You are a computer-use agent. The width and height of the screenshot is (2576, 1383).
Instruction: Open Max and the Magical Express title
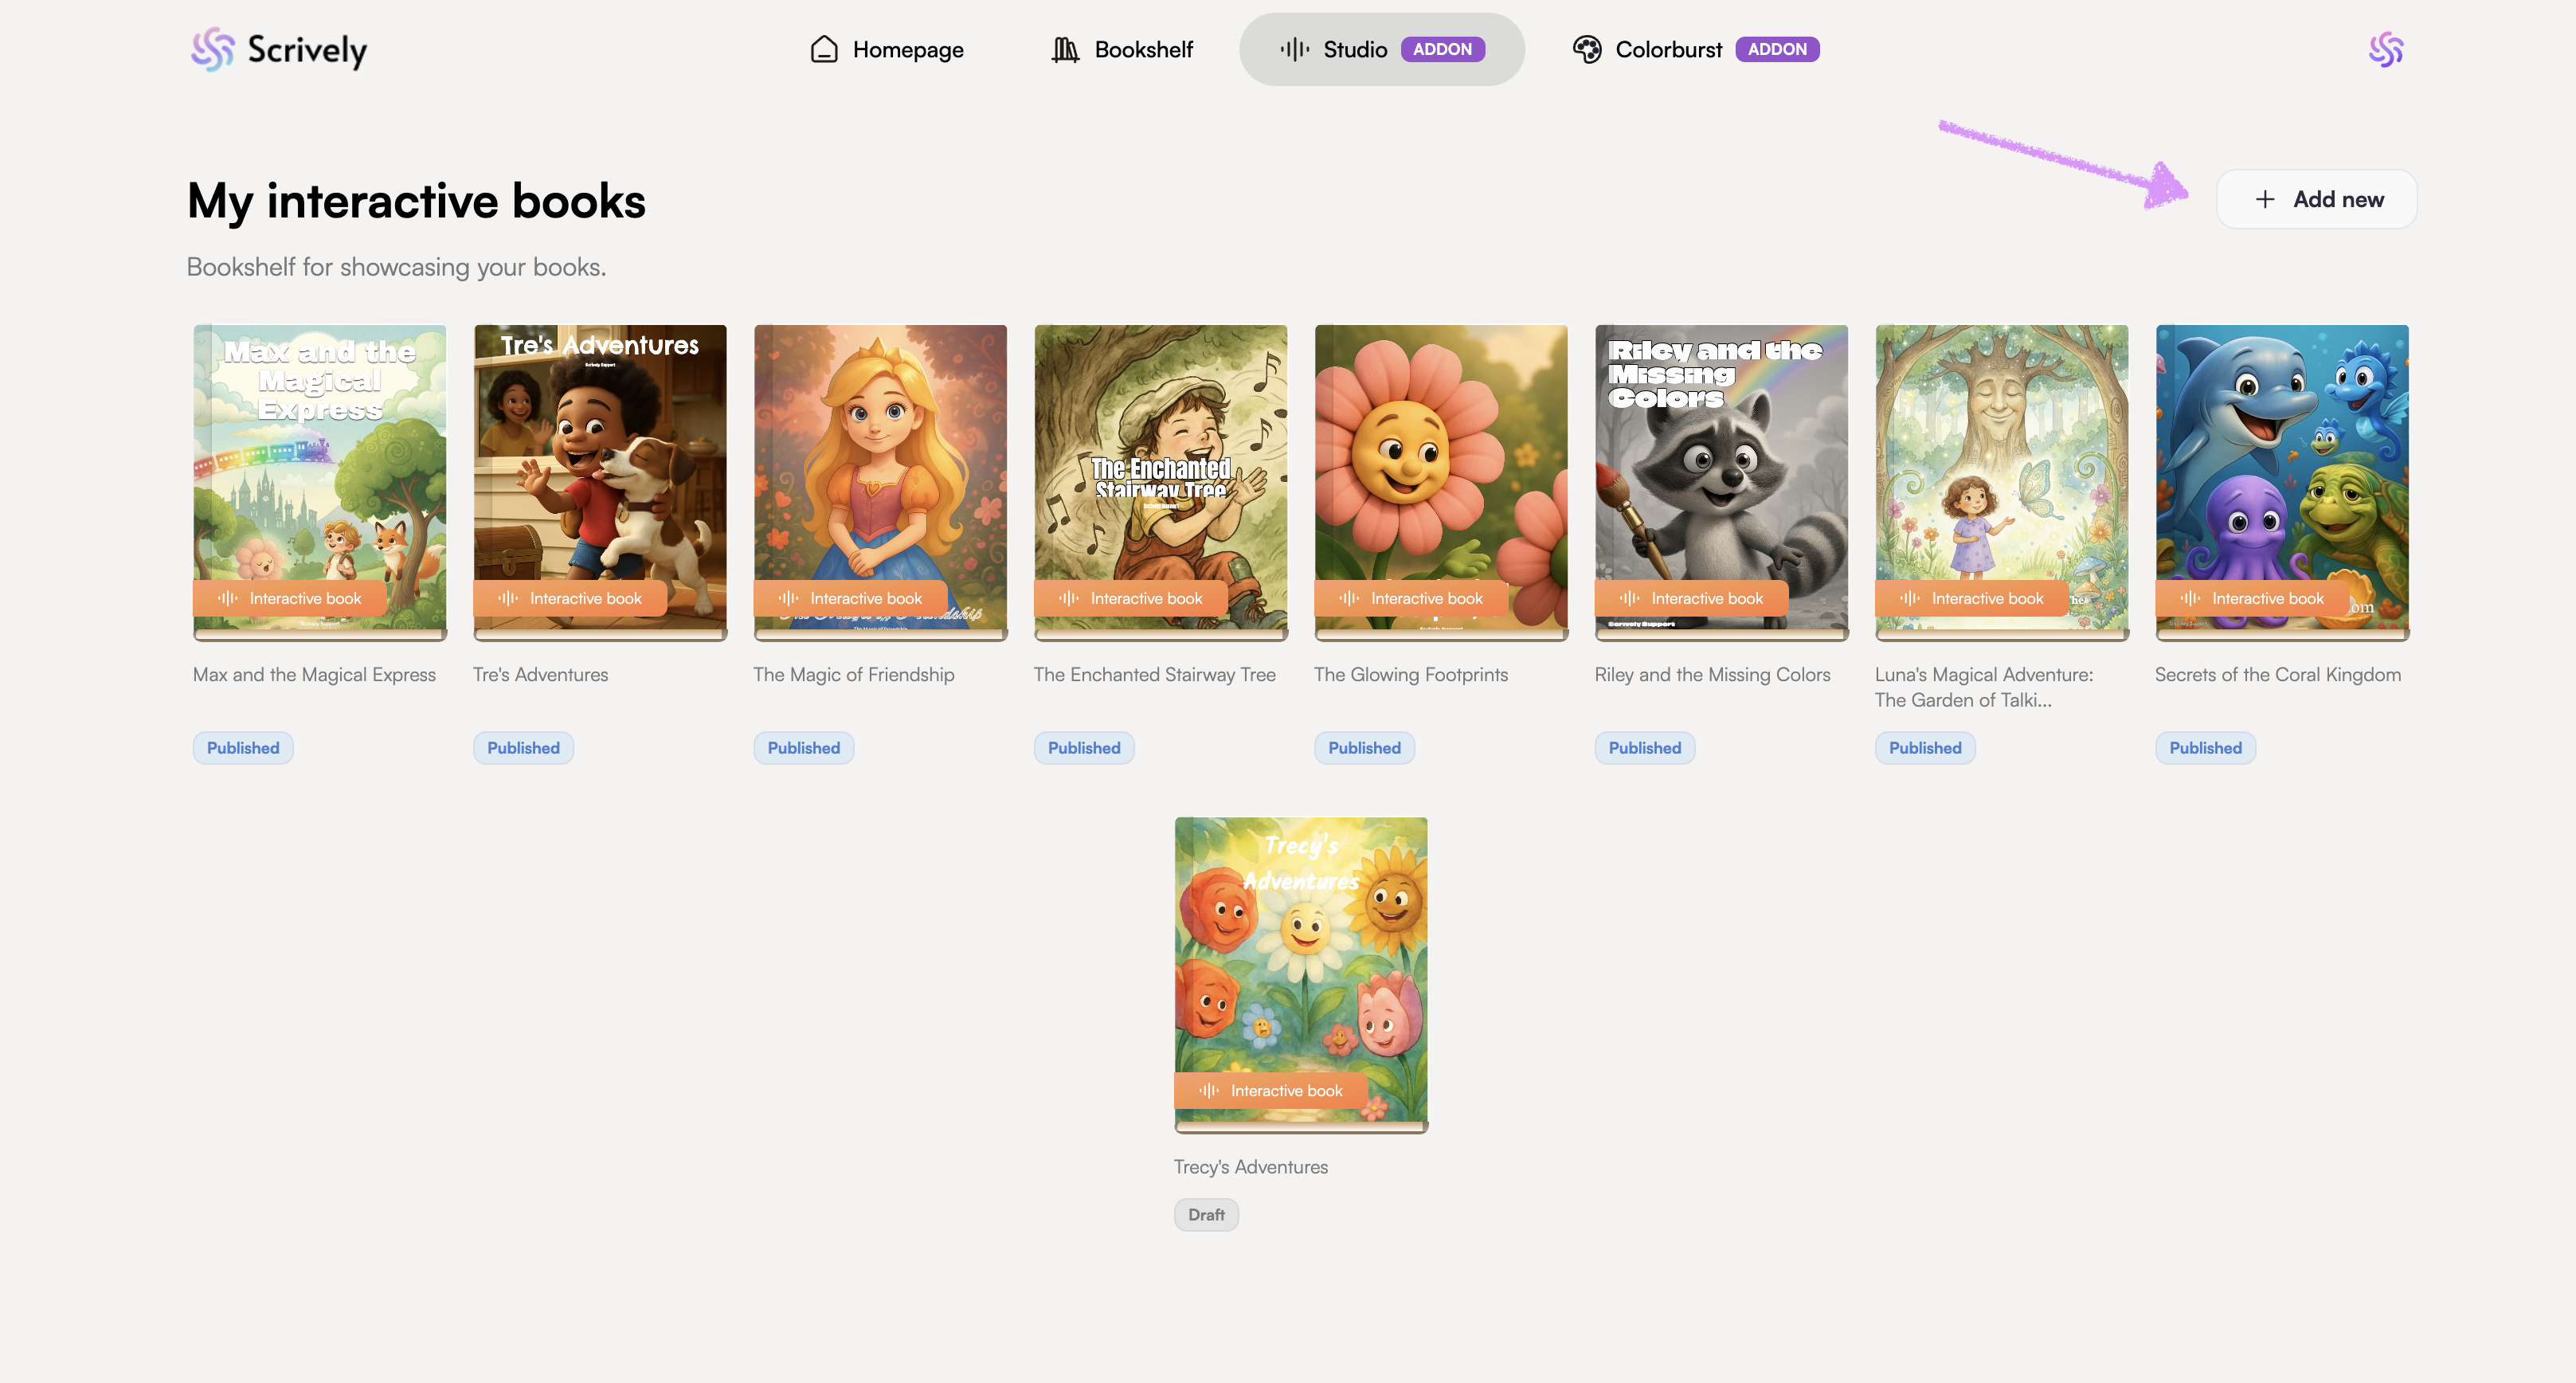coord(314,674)
